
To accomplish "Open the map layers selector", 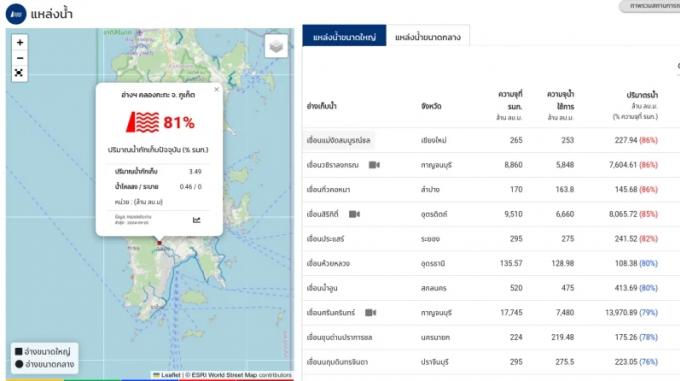I will click(x=276, y=46).
